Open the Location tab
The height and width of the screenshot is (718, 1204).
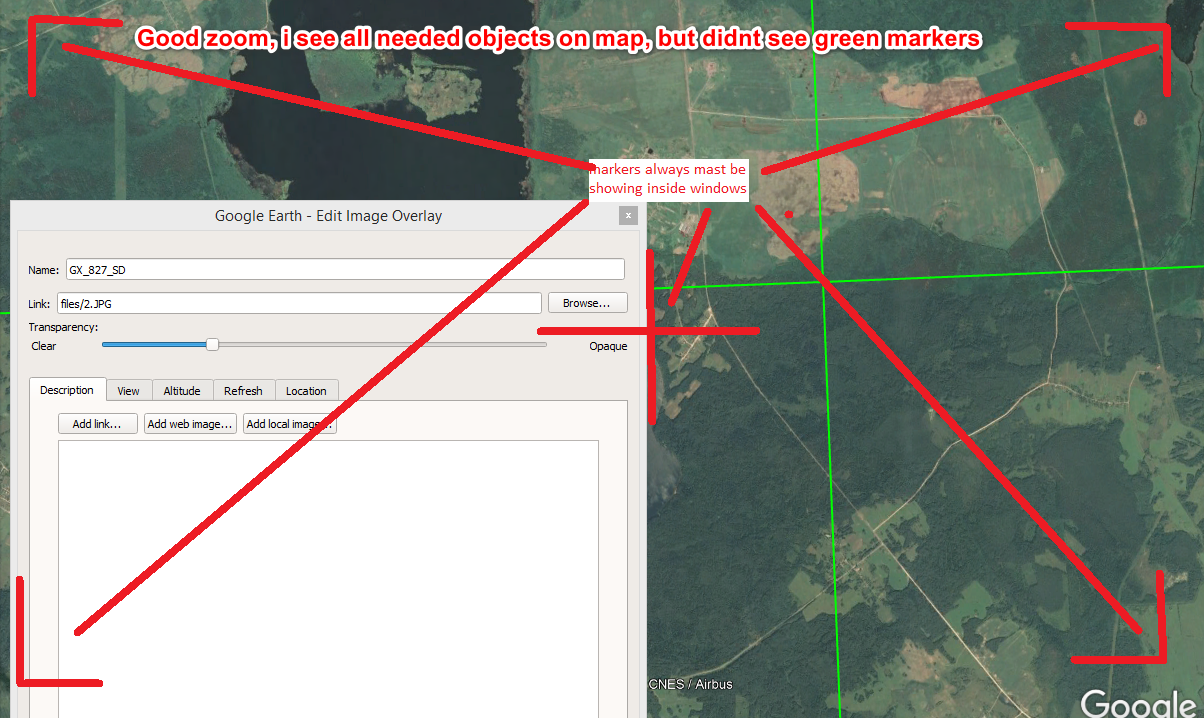coord(306,390)
